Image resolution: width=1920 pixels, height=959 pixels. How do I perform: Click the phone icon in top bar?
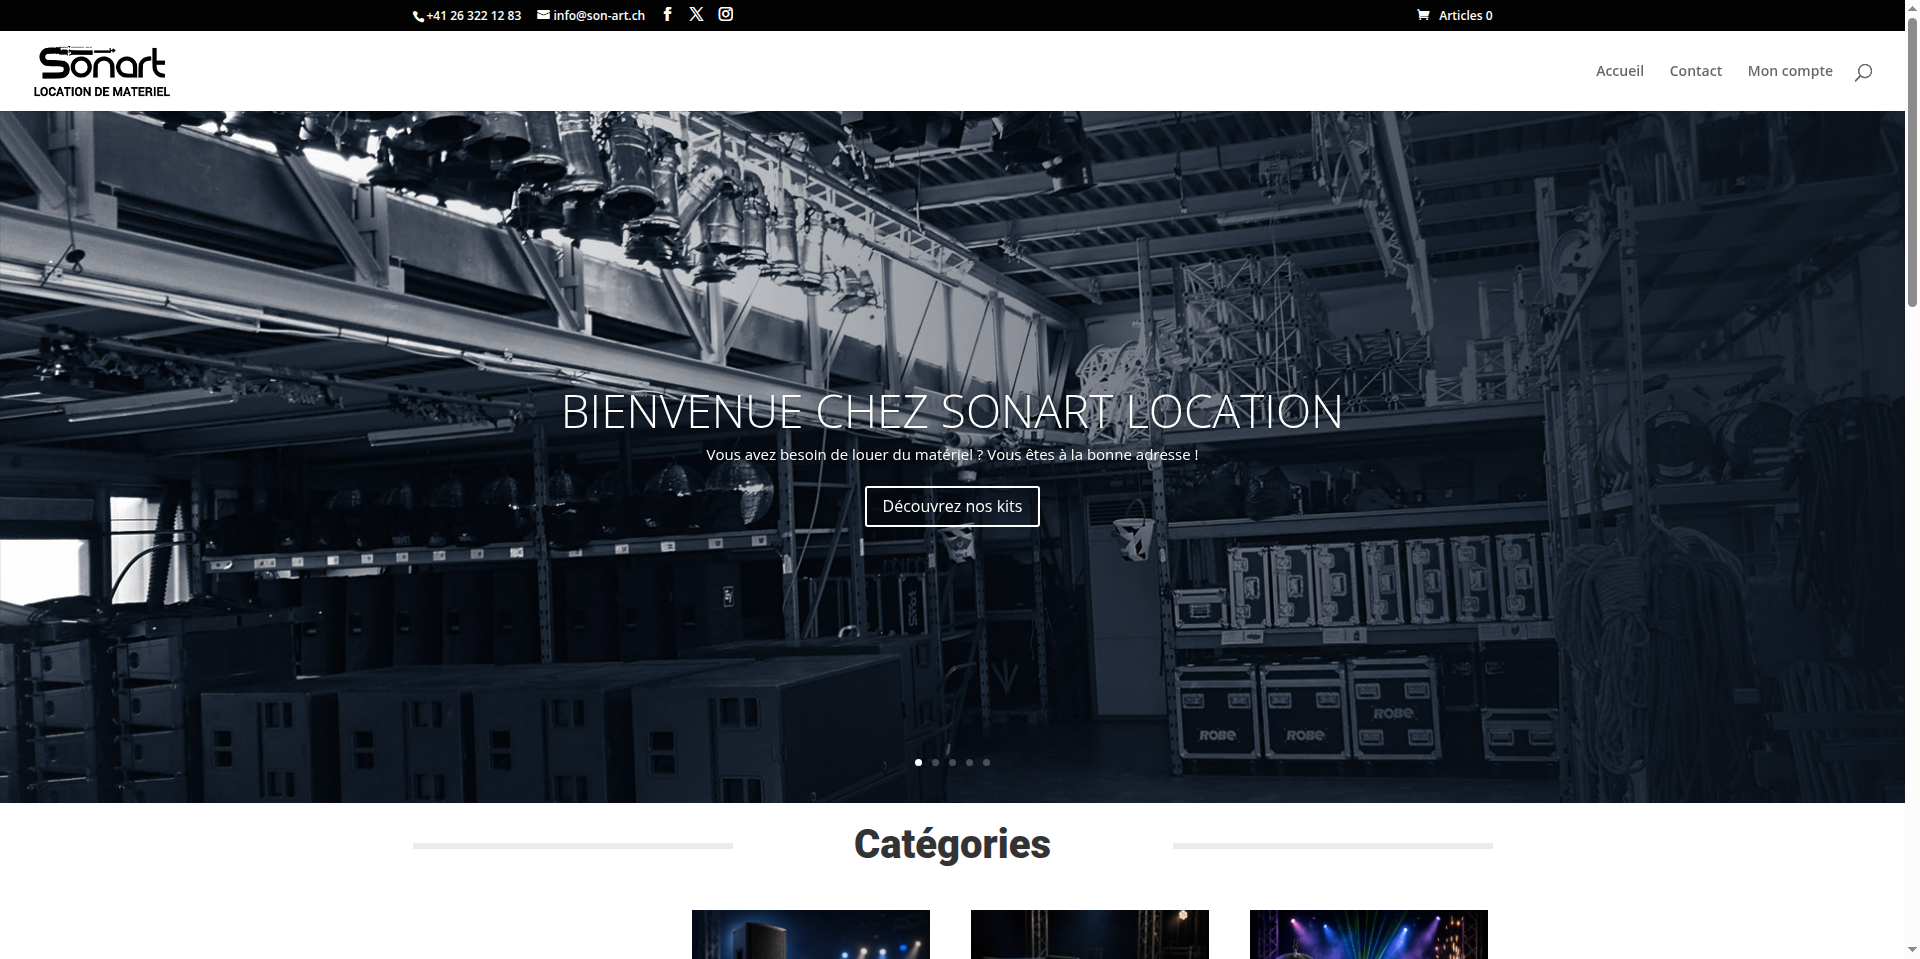(x=419, y=16)
